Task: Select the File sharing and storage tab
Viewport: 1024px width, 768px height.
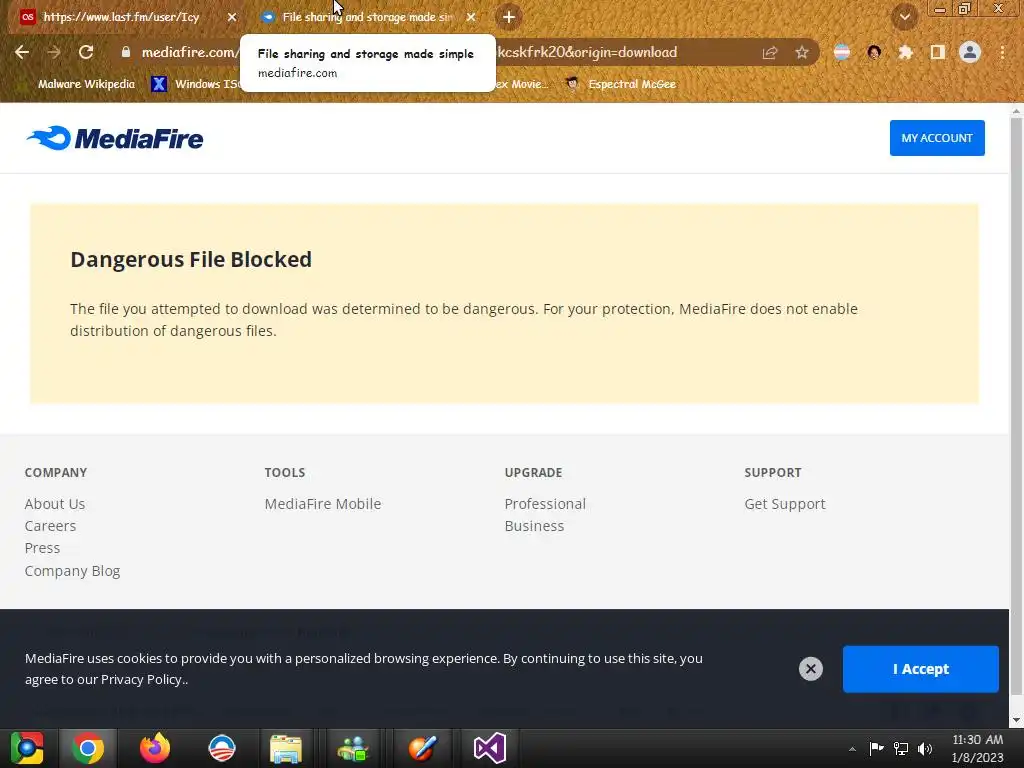Action: click(367, 17)
